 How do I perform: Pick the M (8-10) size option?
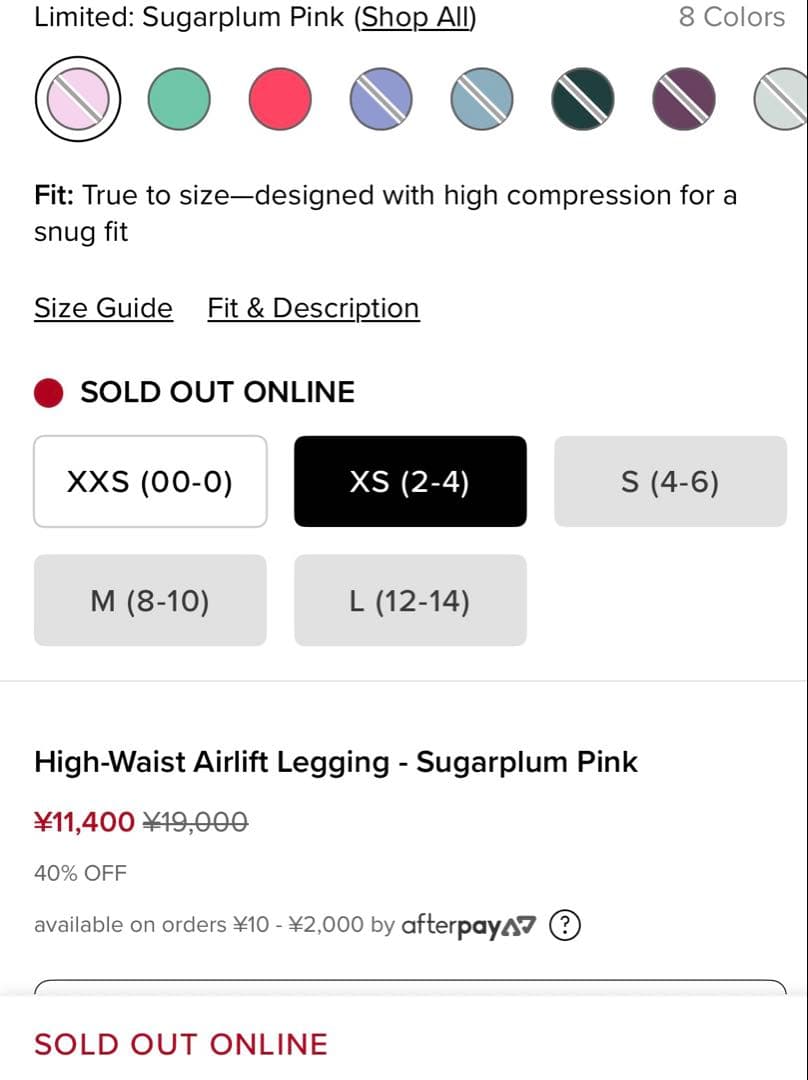click(150, 600)
